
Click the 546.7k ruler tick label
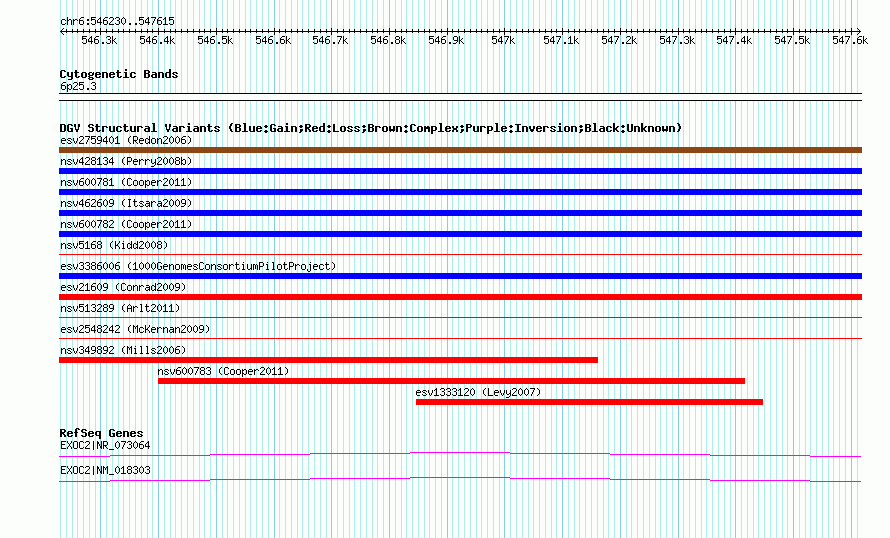click(x=330, y=40)
